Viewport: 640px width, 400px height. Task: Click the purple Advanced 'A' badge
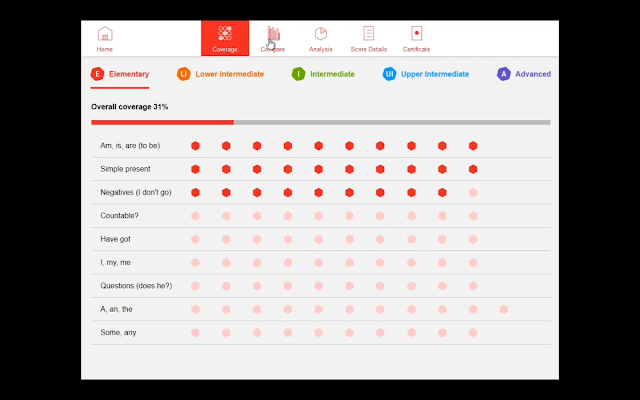tap(504, 74)
